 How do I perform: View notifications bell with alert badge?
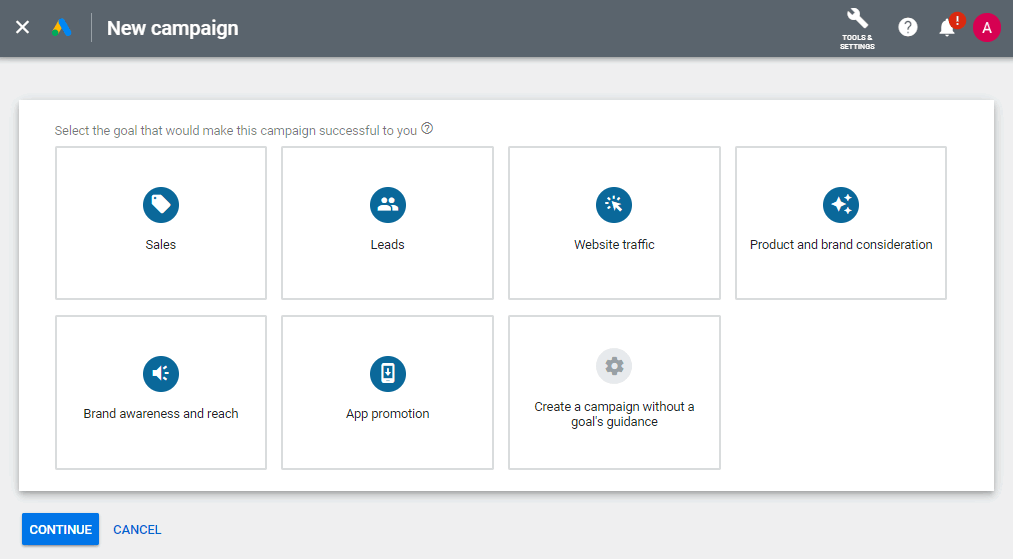947,28
